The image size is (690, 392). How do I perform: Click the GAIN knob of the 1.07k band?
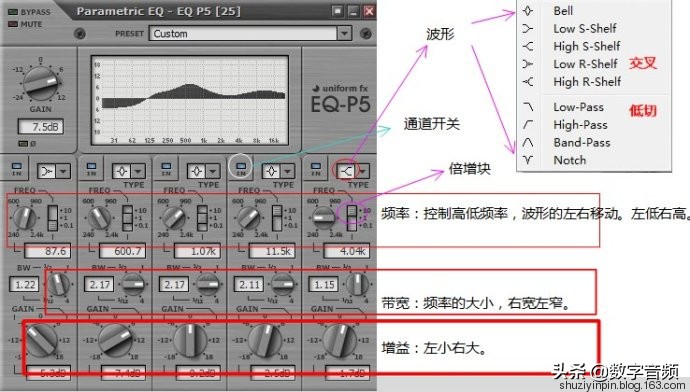[x=190, y=340]
